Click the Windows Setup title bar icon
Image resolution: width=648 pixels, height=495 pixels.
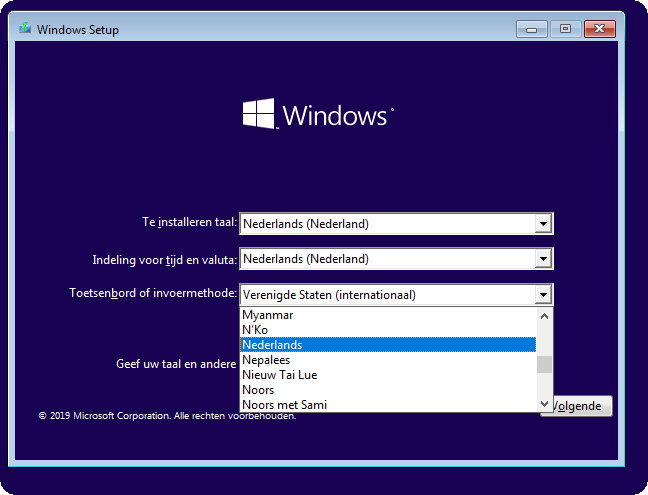coord(24,29)
